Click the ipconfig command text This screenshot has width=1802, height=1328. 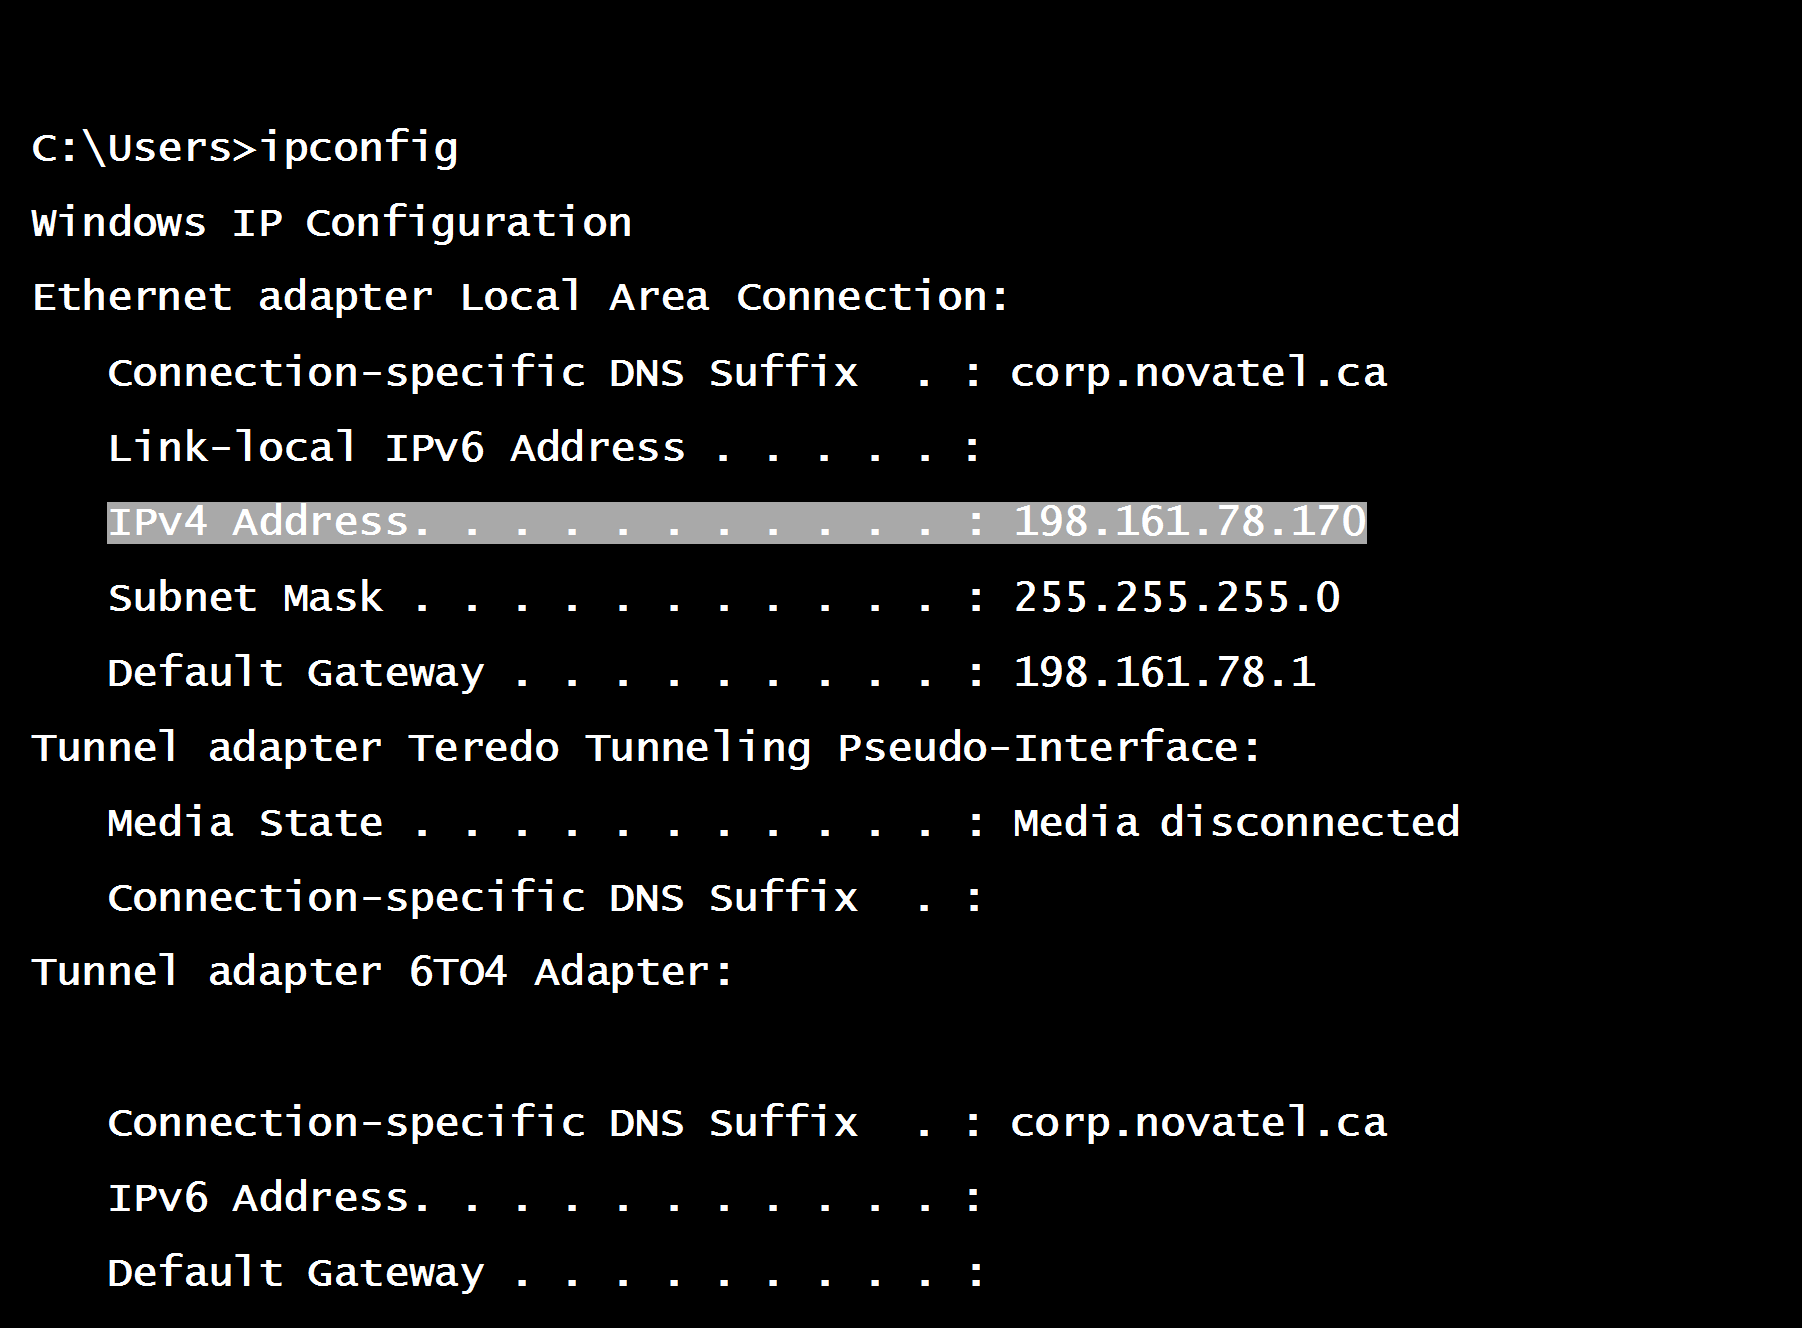tap(359, 148)
